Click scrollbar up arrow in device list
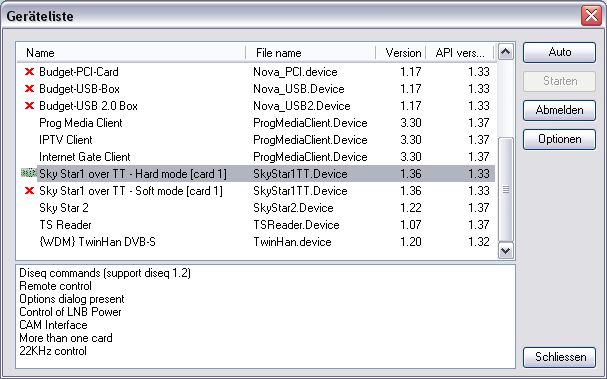Image resolution: width=607 pixels, height=379 pixels. [x=506, y=52]
